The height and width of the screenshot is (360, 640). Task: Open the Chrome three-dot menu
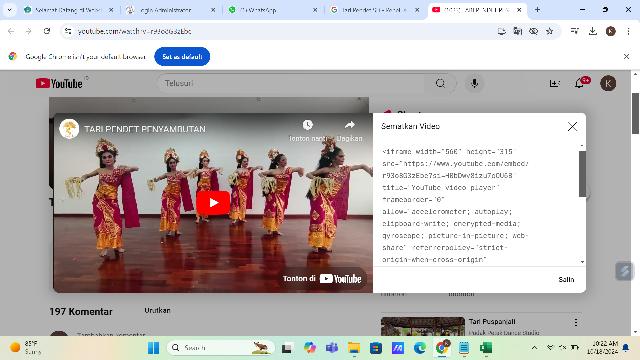(628, 31)
